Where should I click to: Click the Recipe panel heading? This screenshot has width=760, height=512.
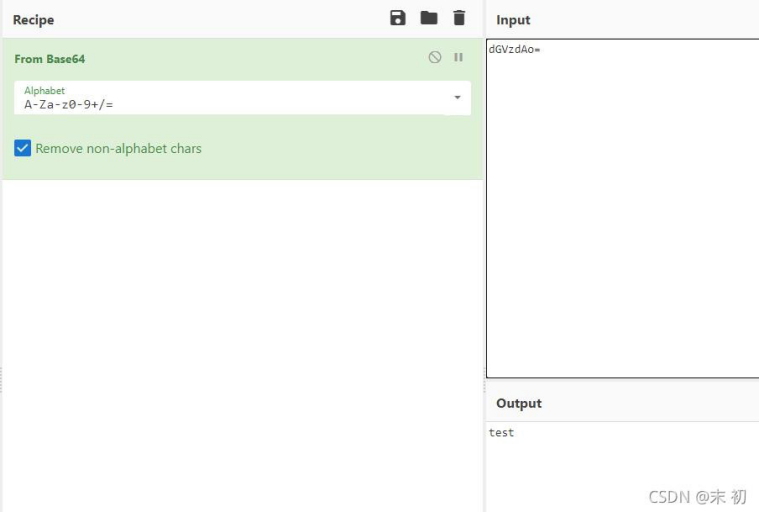point(33,20)
